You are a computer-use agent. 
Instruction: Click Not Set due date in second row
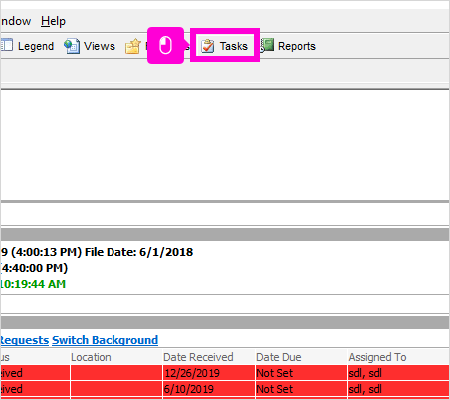point(275,389)
